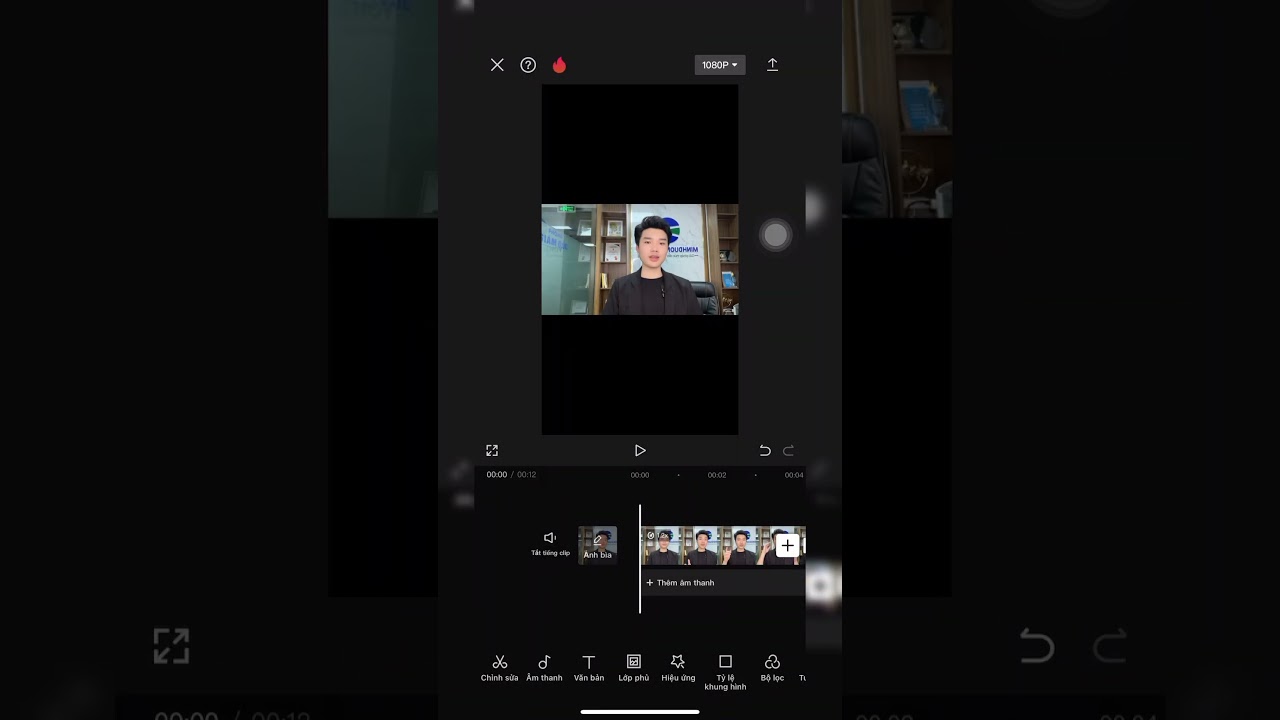This screenshot has width=1280, height=720.
Task: Open the Âm thanh audio tool
Action: pos(544,667)
